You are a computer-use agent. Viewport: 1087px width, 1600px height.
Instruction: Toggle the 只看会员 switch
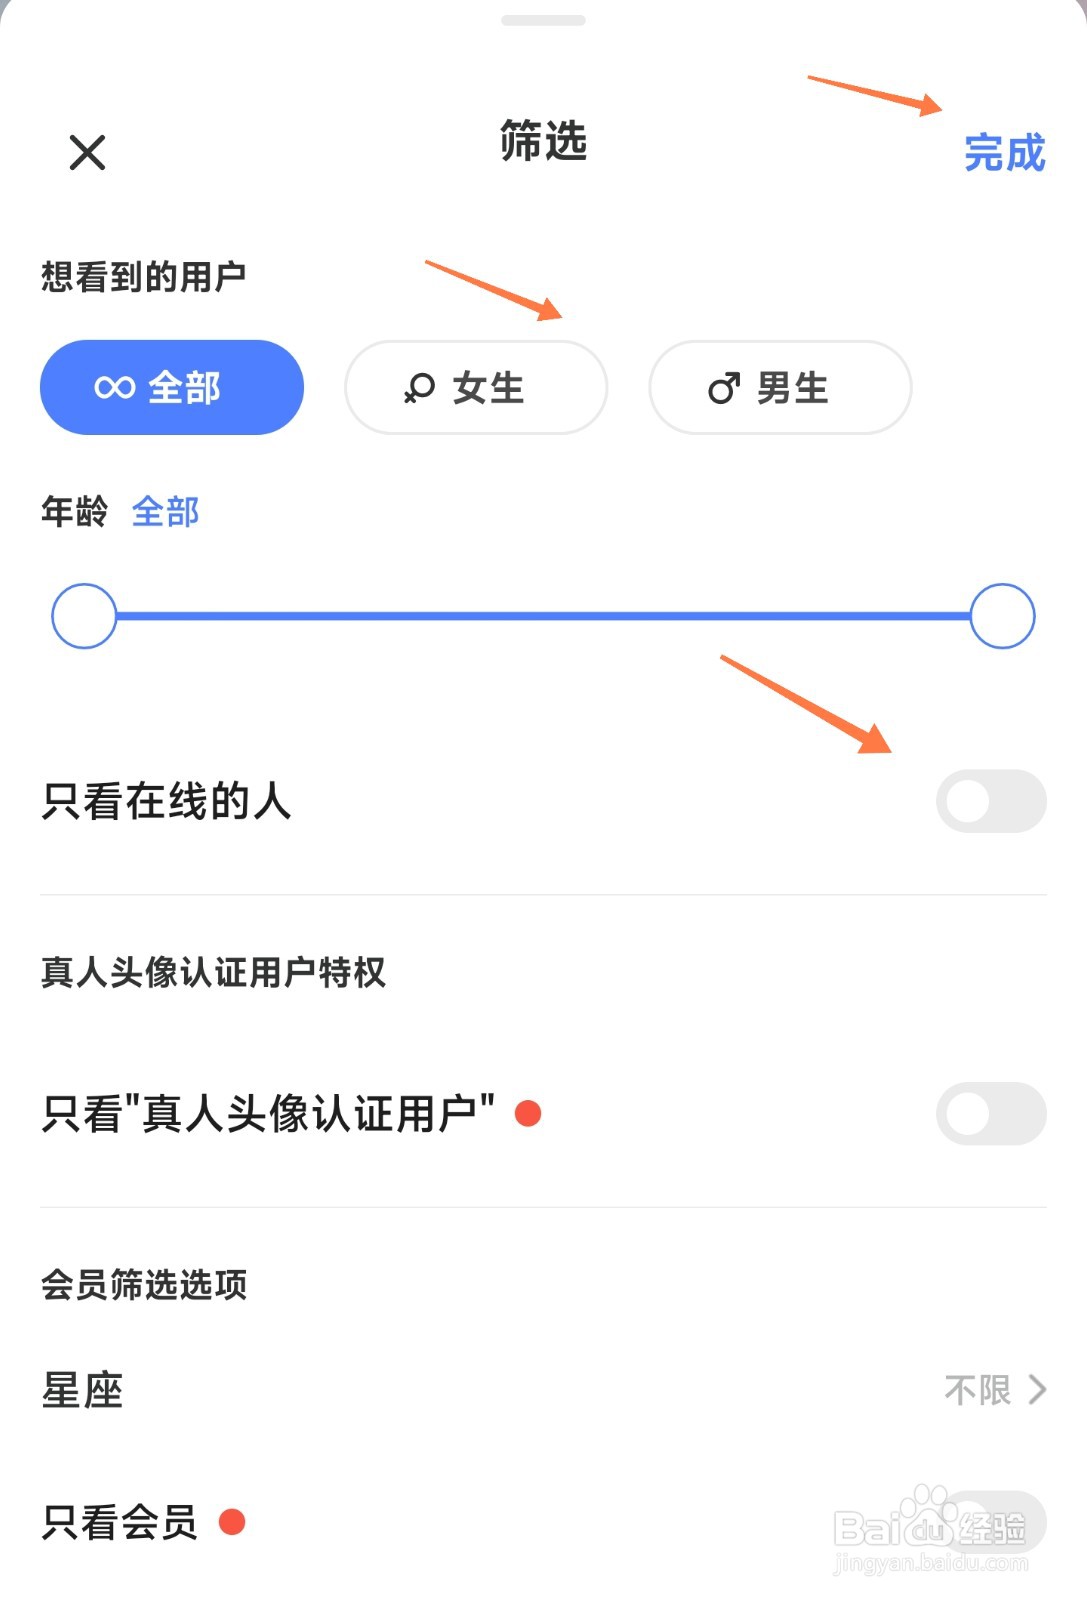tap(991, 1522)
